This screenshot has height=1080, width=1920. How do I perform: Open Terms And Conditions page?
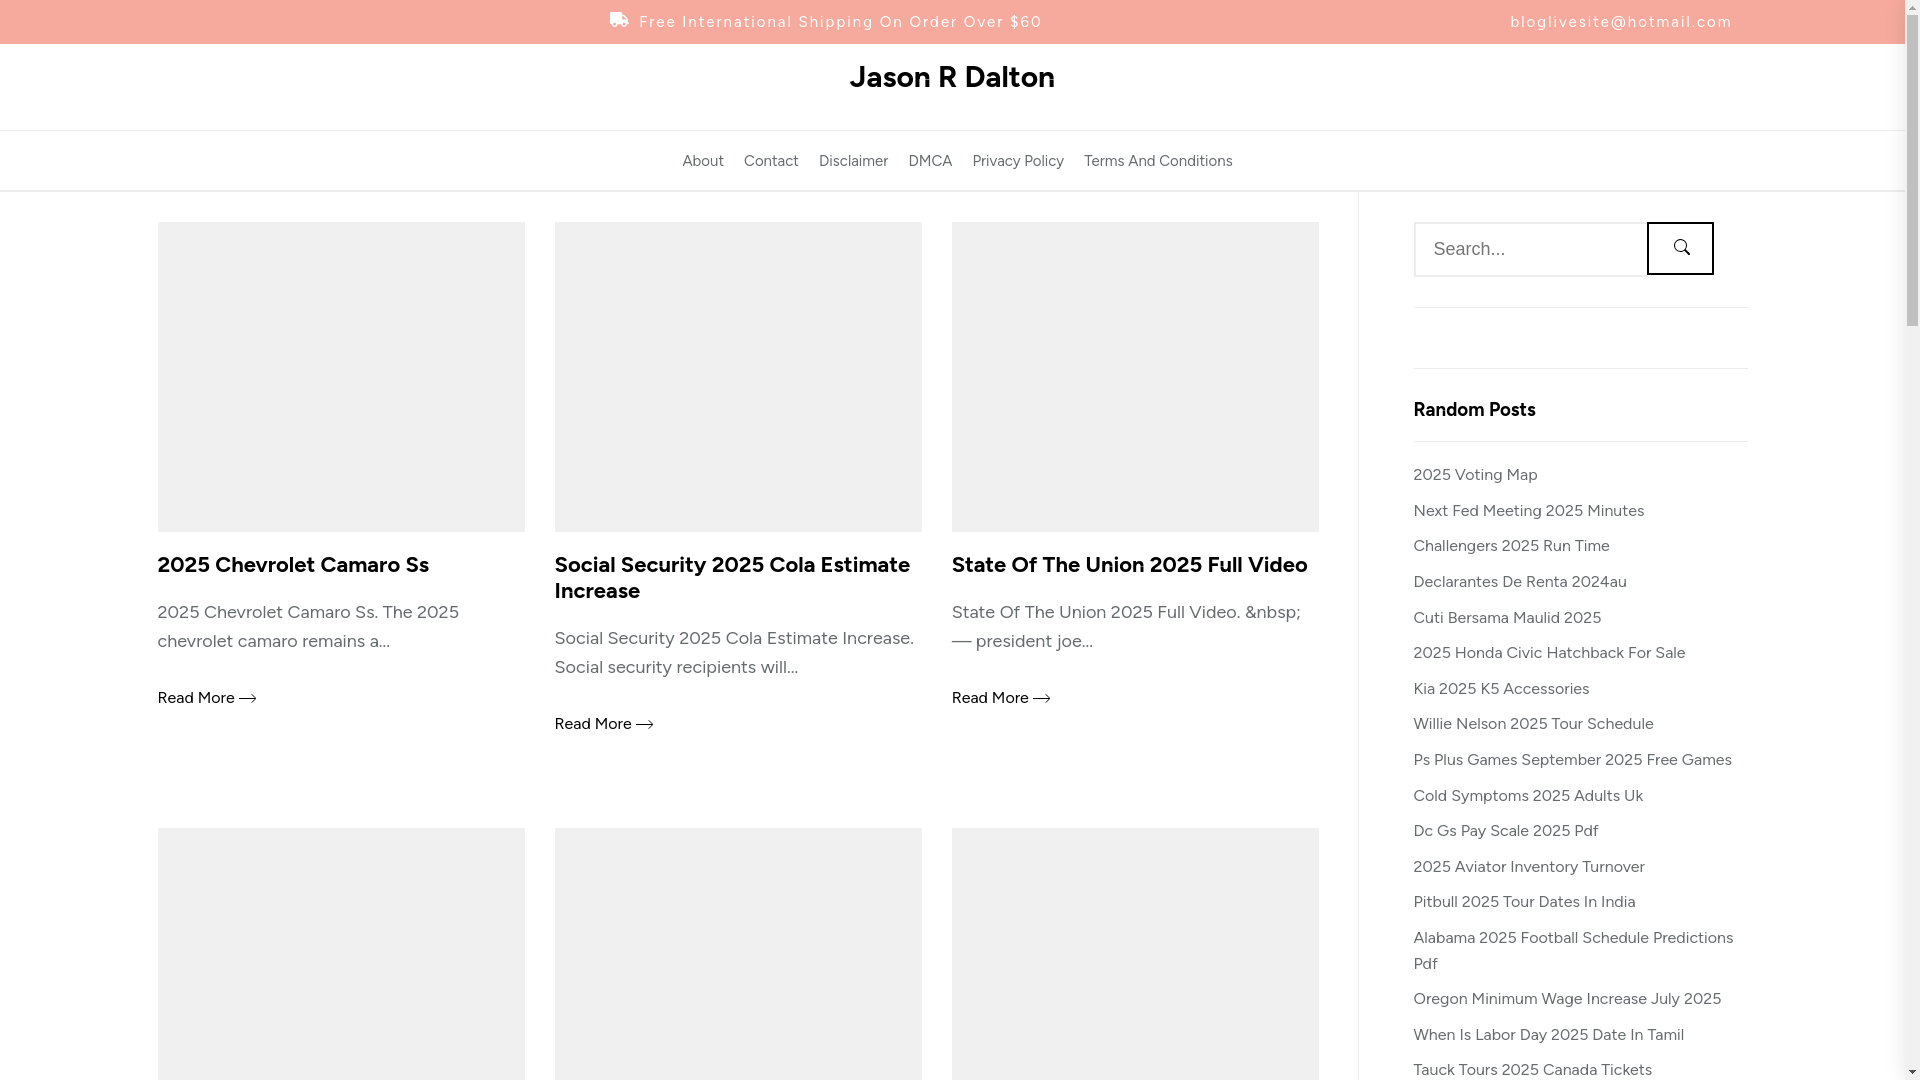pos(1158,161)
